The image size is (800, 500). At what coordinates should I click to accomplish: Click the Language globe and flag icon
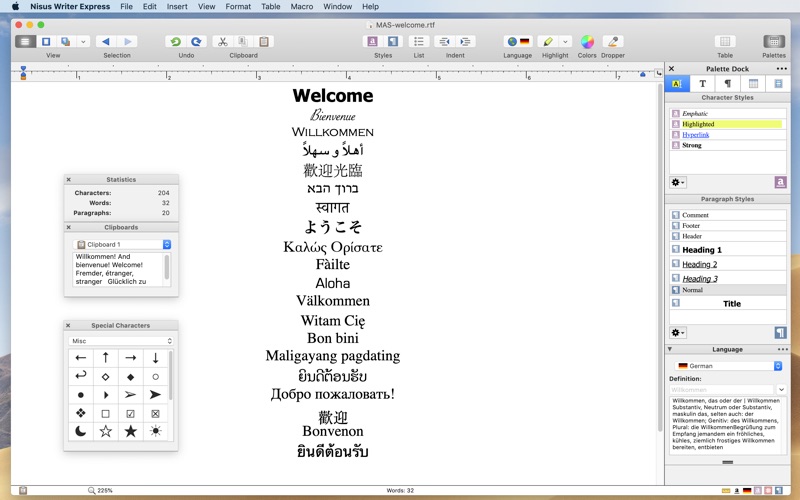[518, 41]
